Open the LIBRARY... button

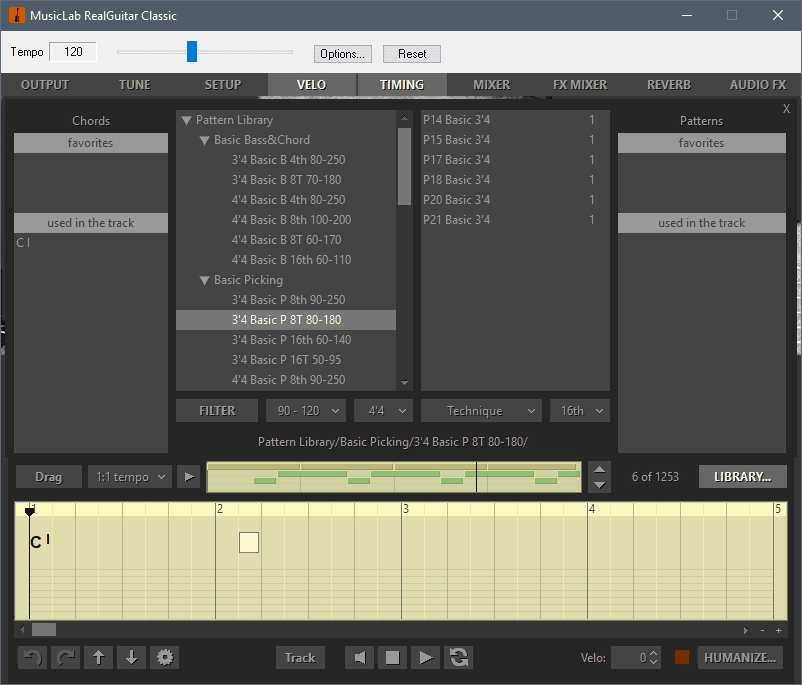click(x=743, y=477)
